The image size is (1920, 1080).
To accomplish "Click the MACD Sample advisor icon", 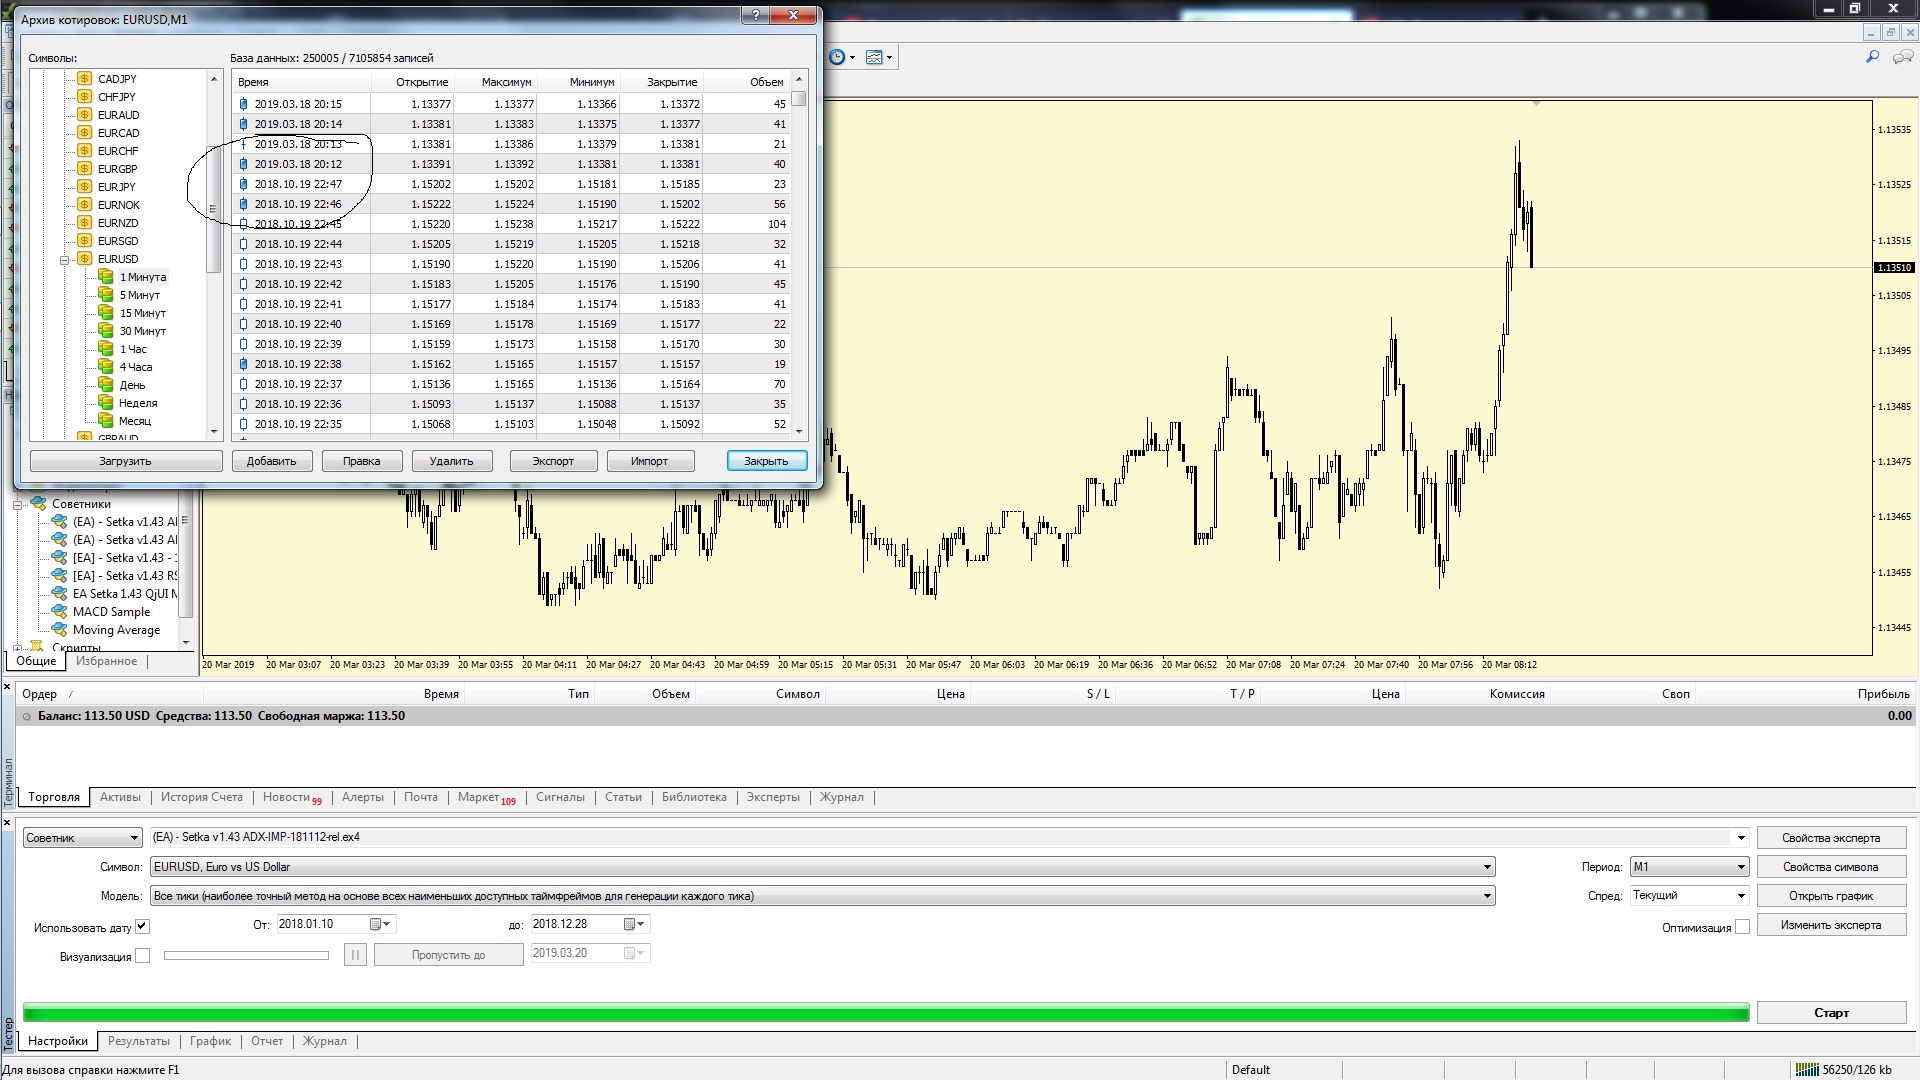I will click(59, 611).
